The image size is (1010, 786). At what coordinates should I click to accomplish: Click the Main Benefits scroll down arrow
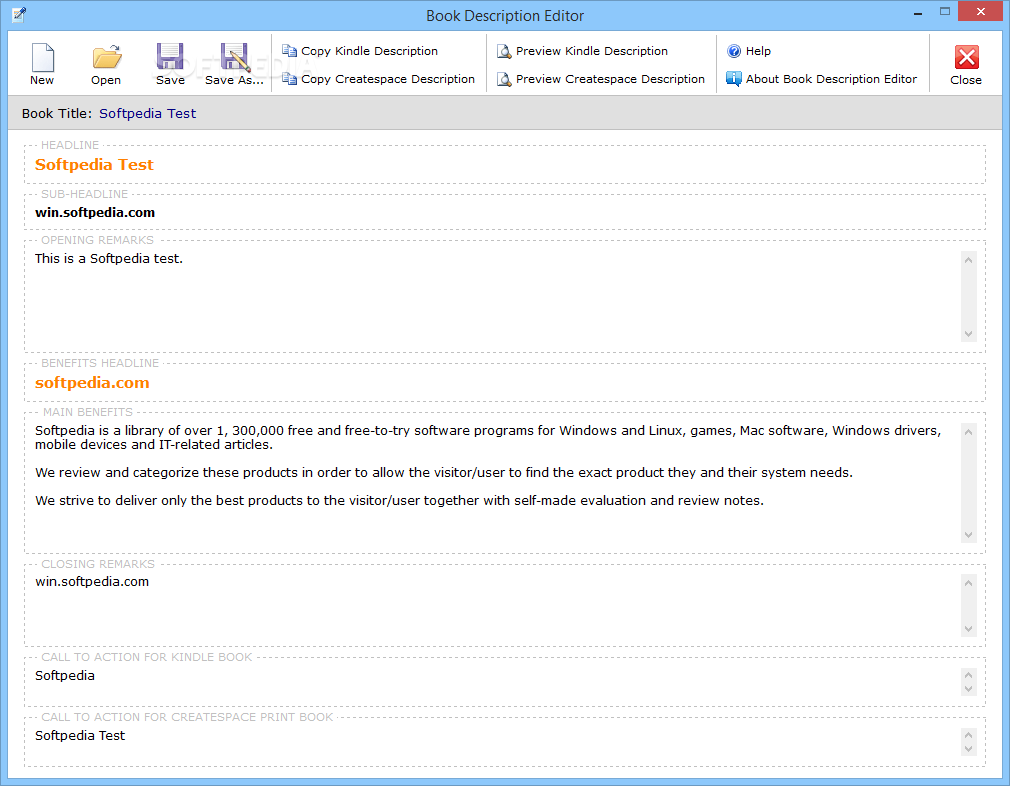point(968,535)
